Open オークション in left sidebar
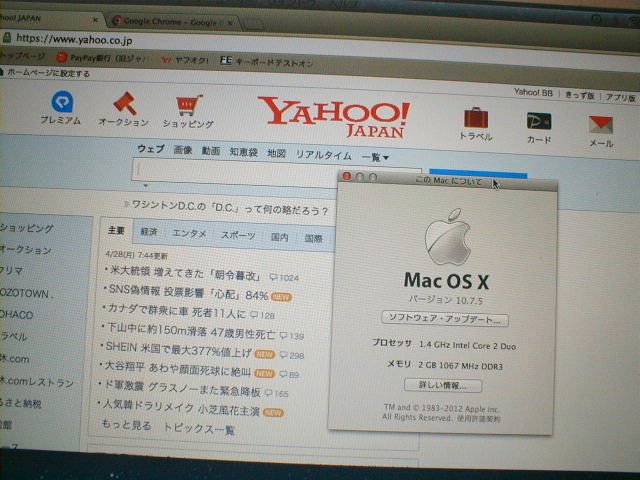This screenshot has height=480, width=640. click(25, 249)
